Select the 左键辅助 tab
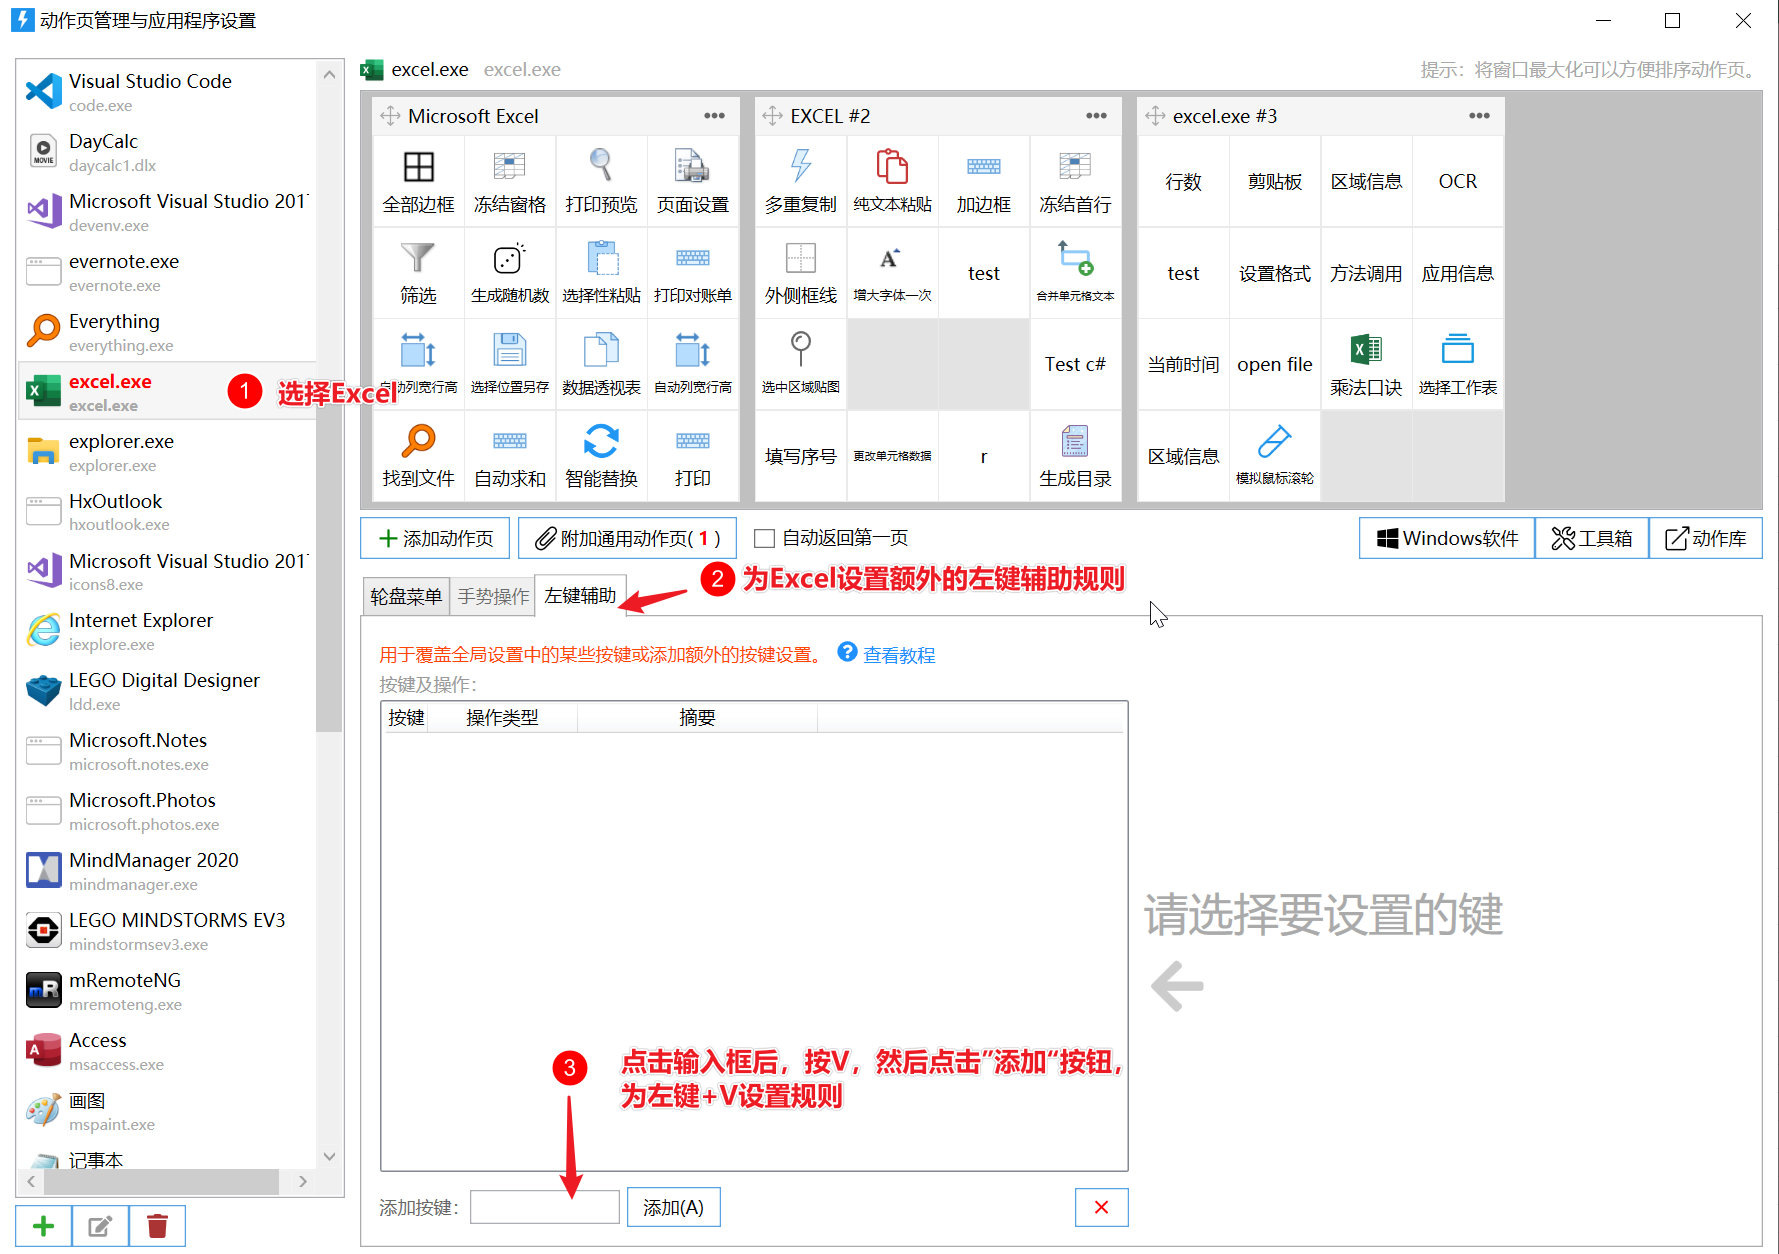 [x=580, y=595]
